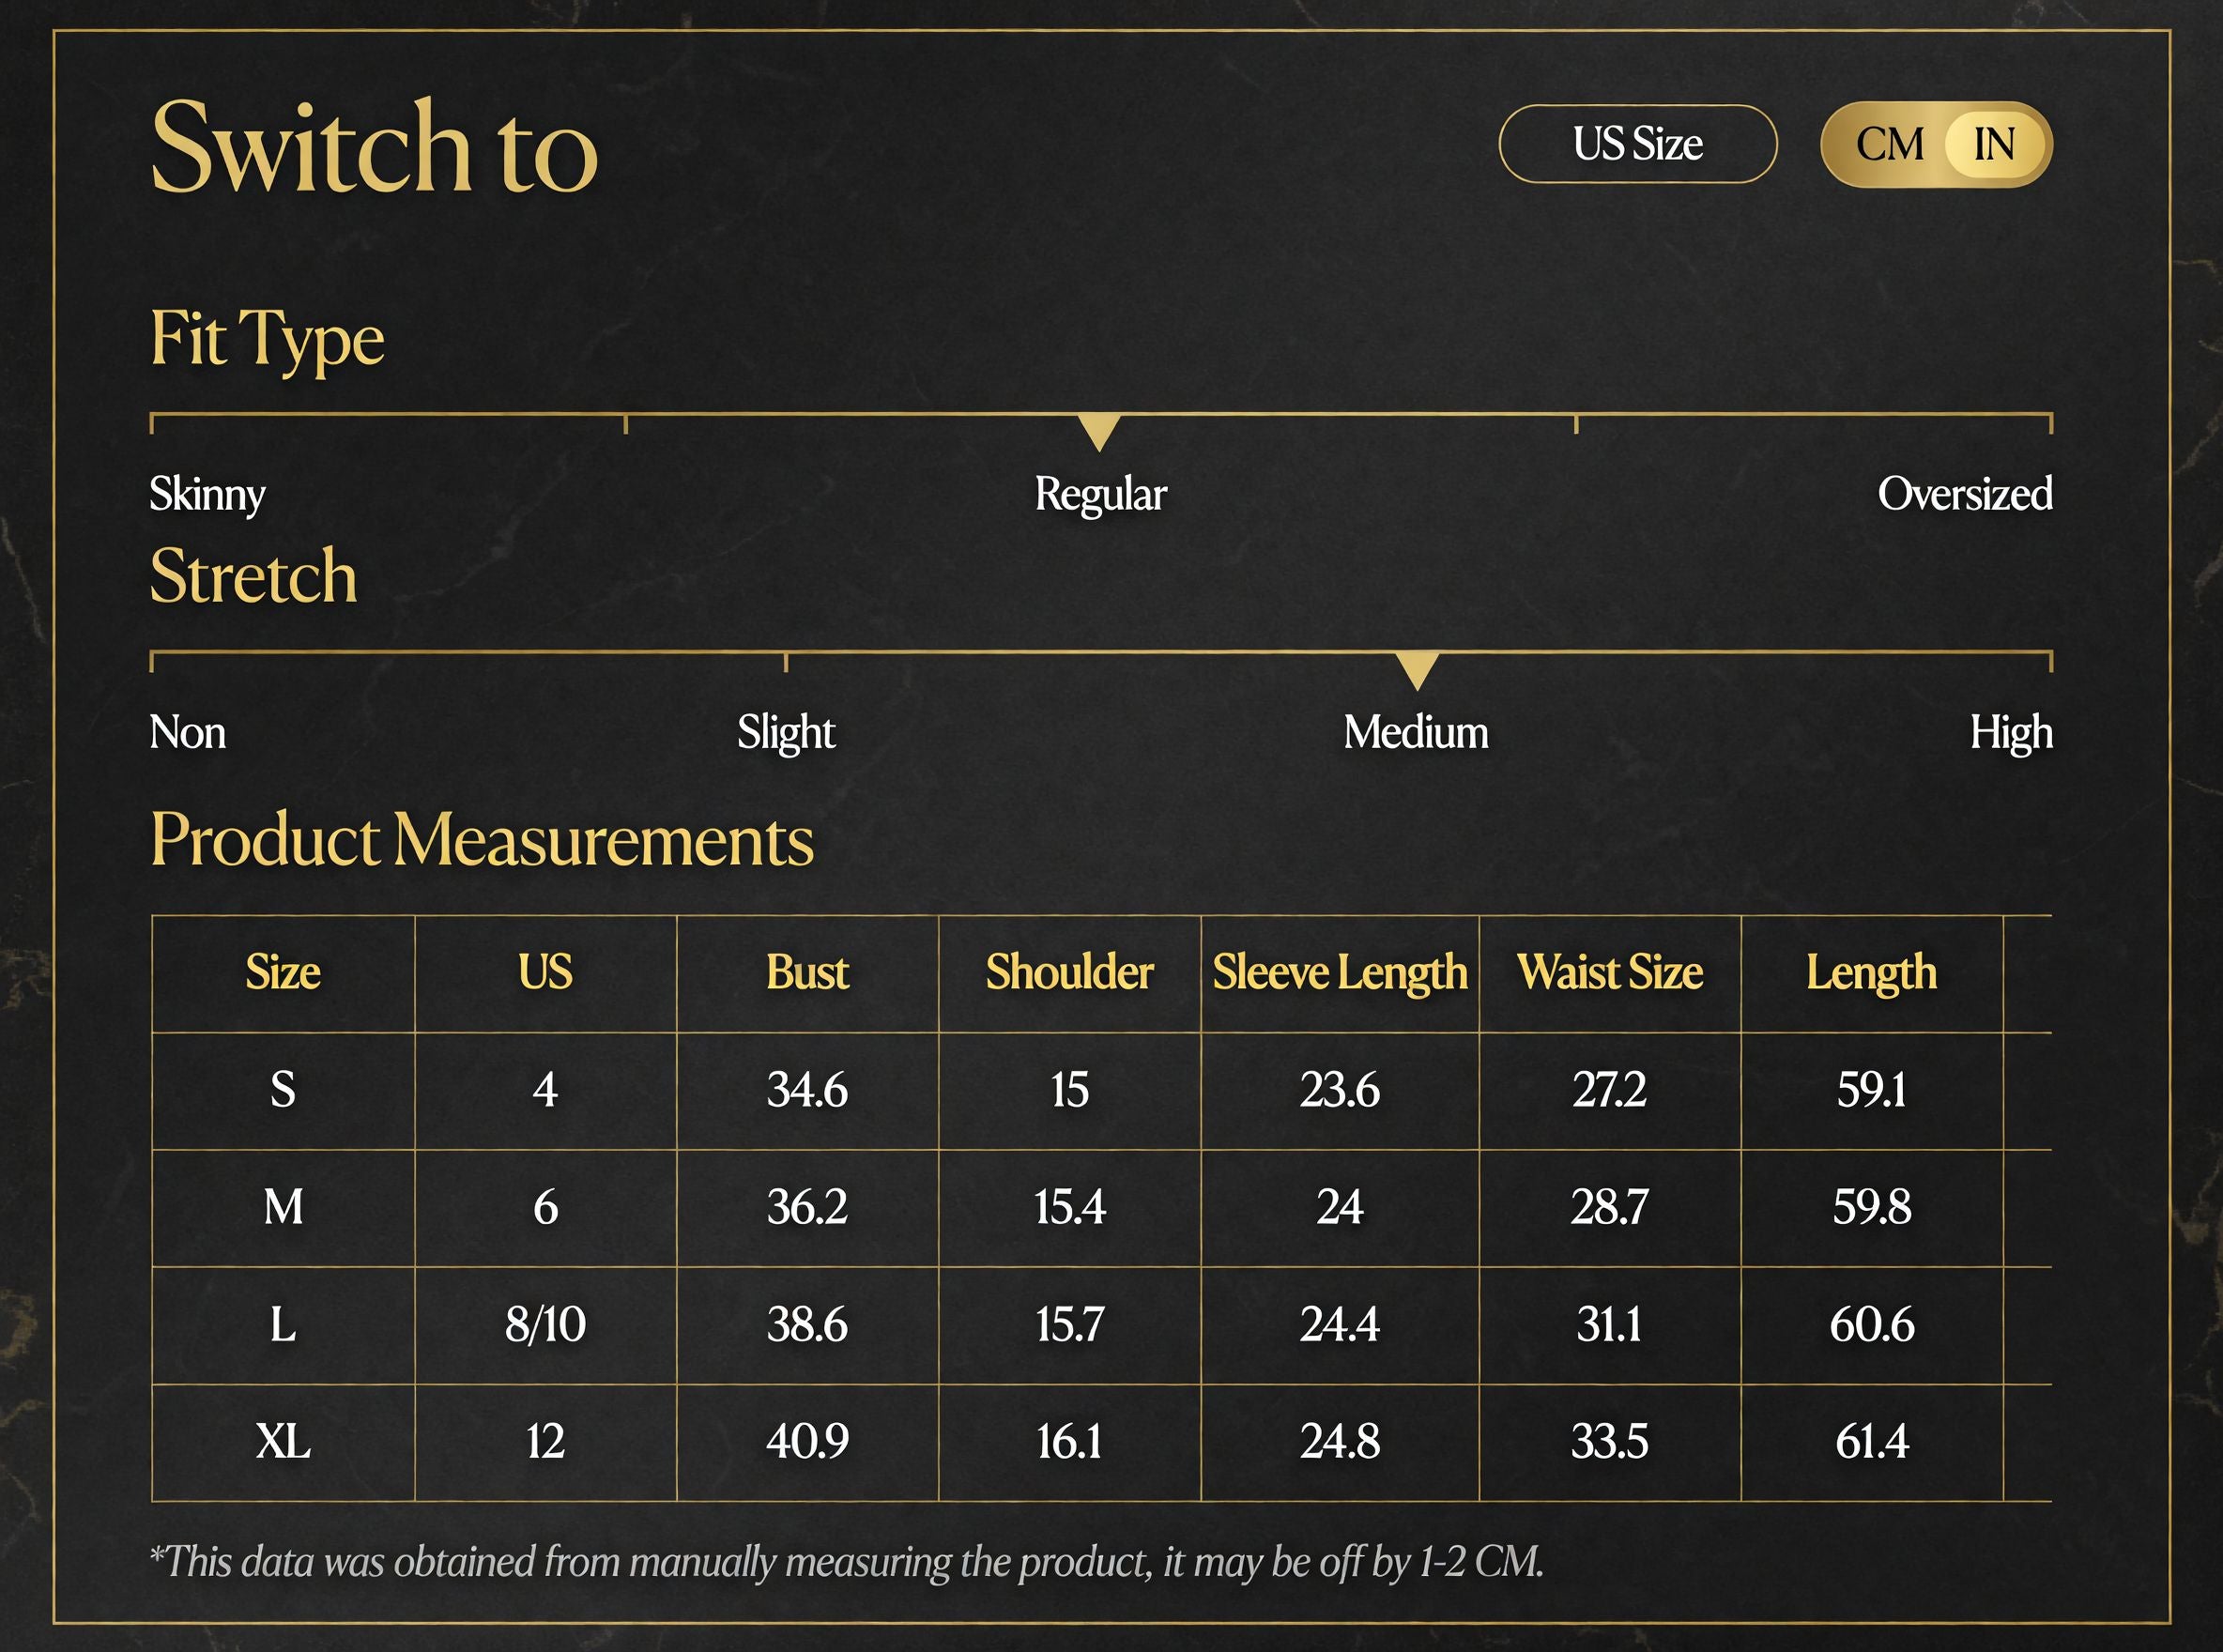Click the Bust column header
The image size is (2223, 1652).
(807, 972)
